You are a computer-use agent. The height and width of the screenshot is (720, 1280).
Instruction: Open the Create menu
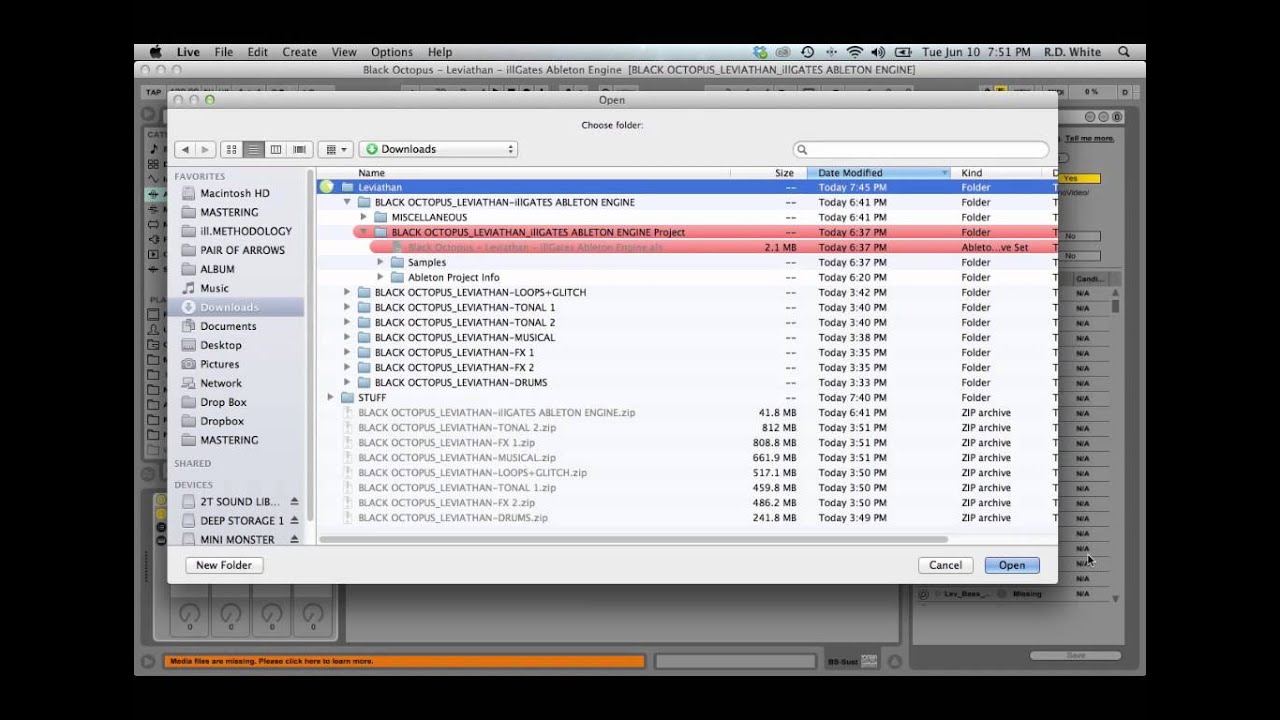[x=299, y=52]
